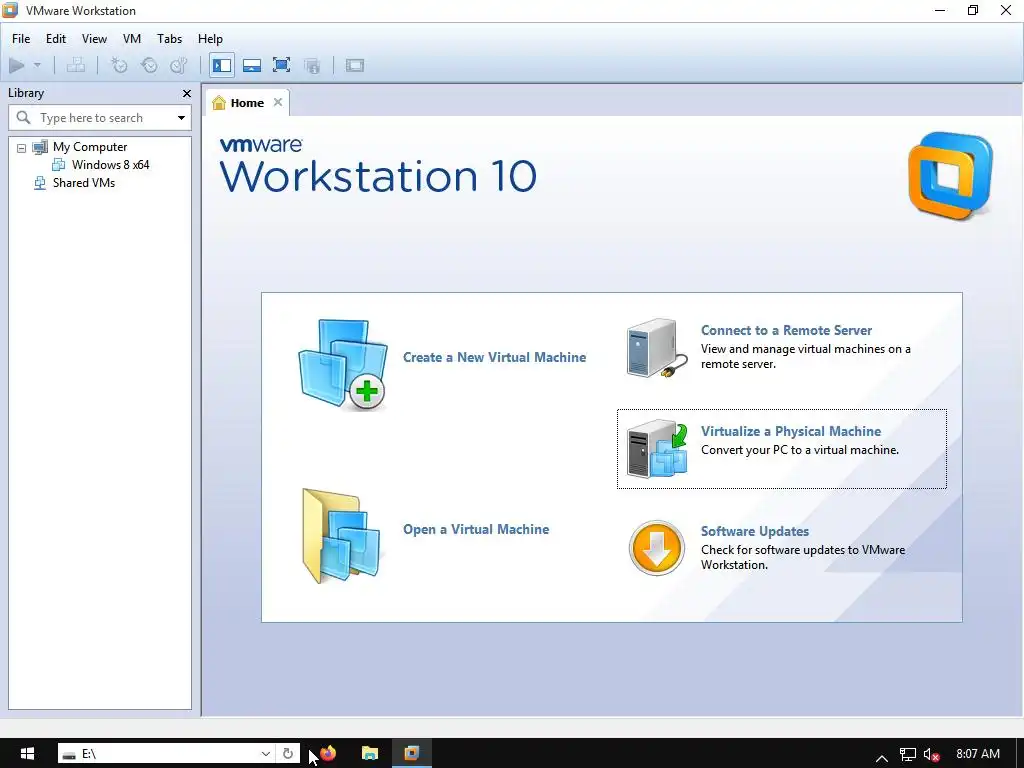Viewport: 1024px width, 768px height.
Task: Click the open virtual machine folder icon
Action: pos(341,536)
